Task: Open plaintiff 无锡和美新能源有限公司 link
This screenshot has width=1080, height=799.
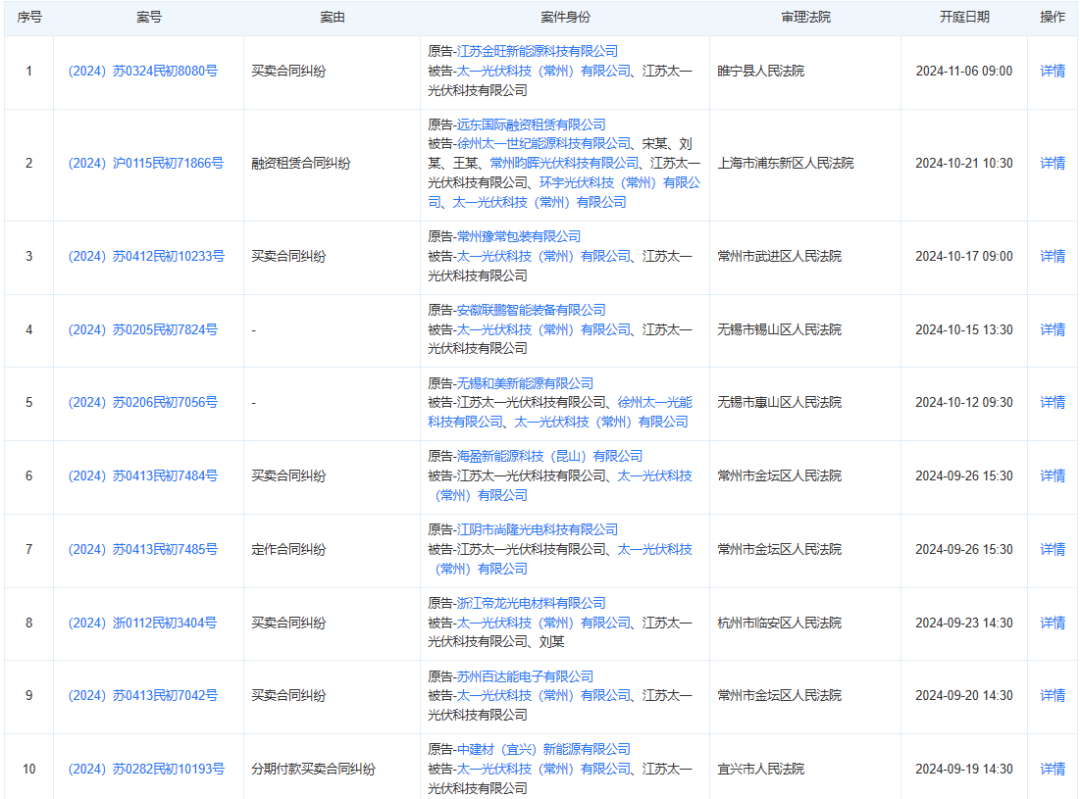Action: coord(525,383)
